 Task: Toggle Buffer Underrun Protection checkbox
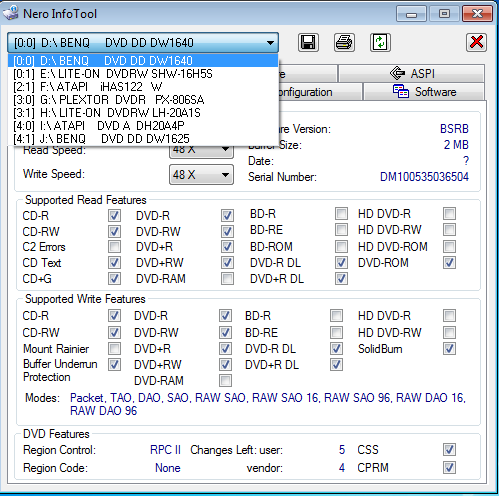[x=114, y=364]
